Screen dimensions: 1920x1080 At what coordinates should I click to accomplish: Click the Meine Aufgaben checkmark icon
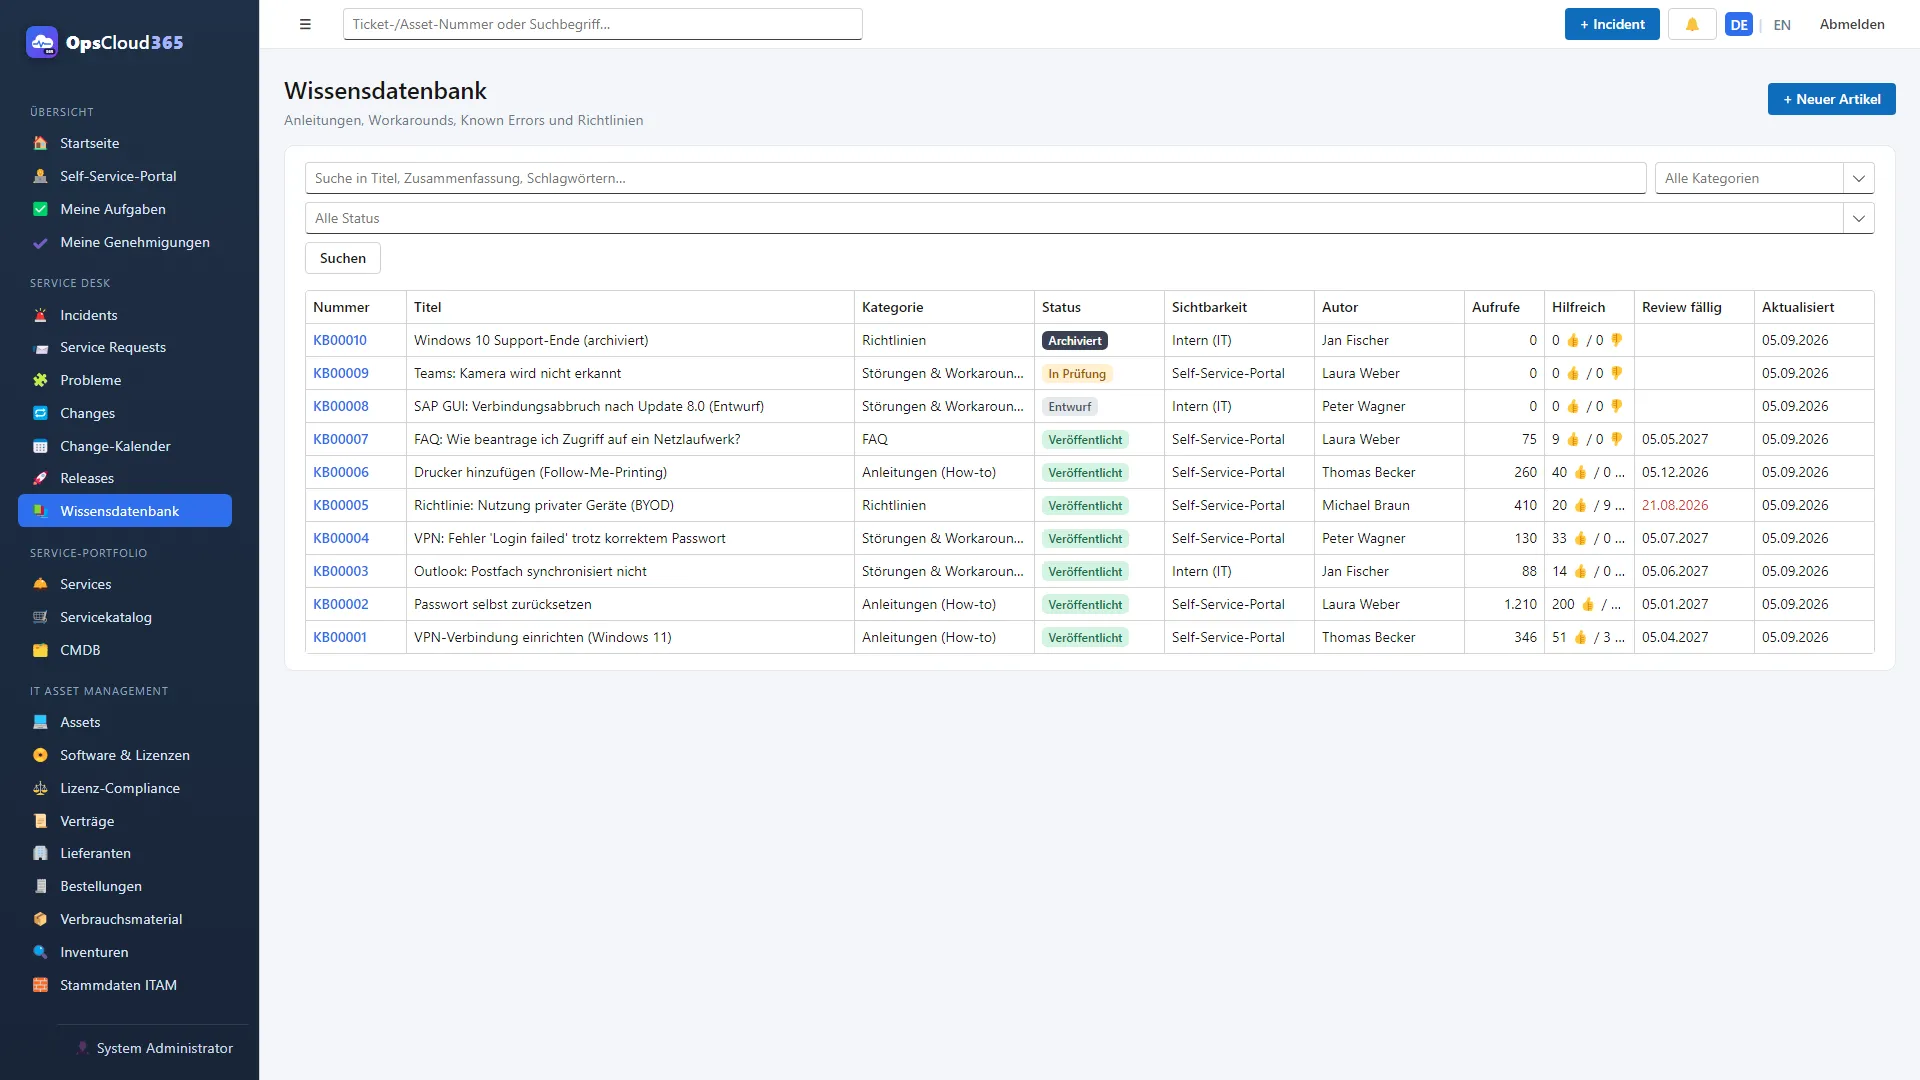pyautogui.click(x=40, y=209)
